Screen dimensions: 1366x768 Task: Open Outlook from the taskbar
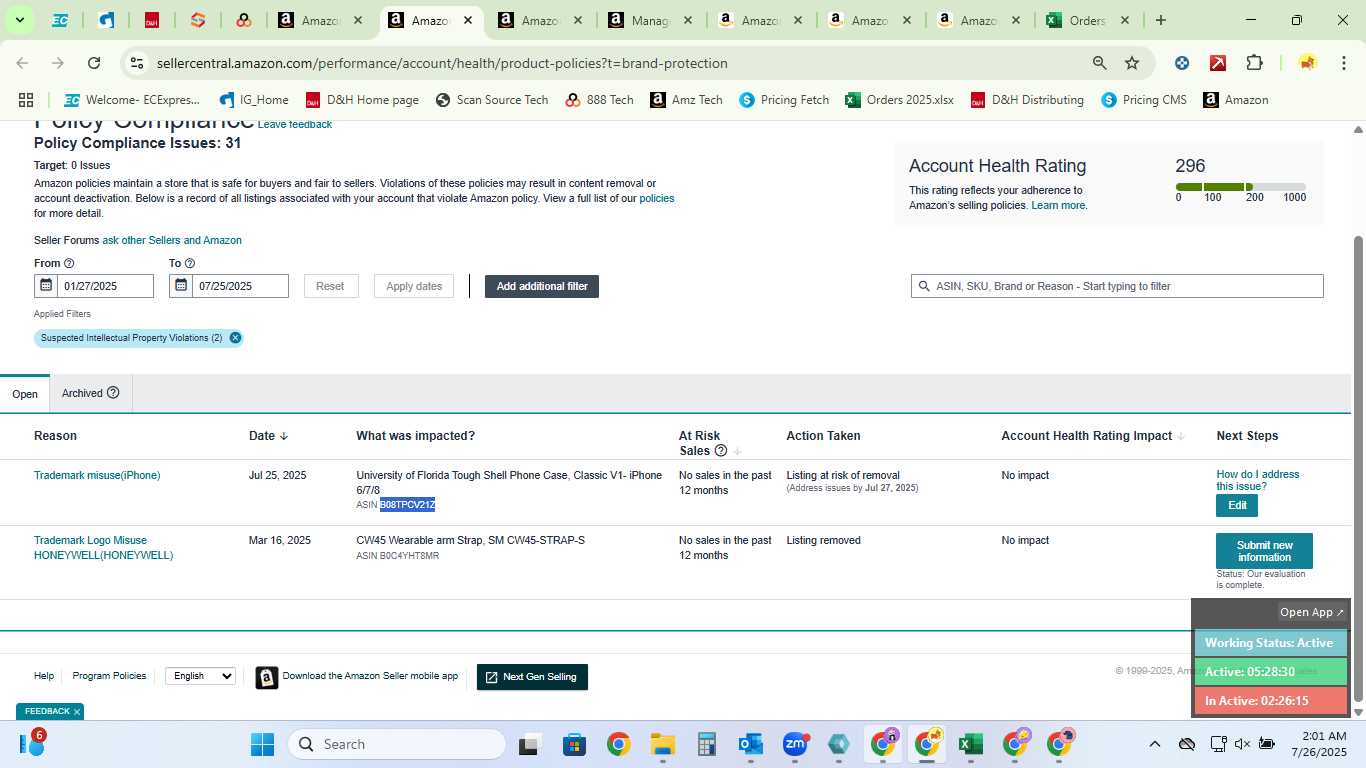coord(750,744)
